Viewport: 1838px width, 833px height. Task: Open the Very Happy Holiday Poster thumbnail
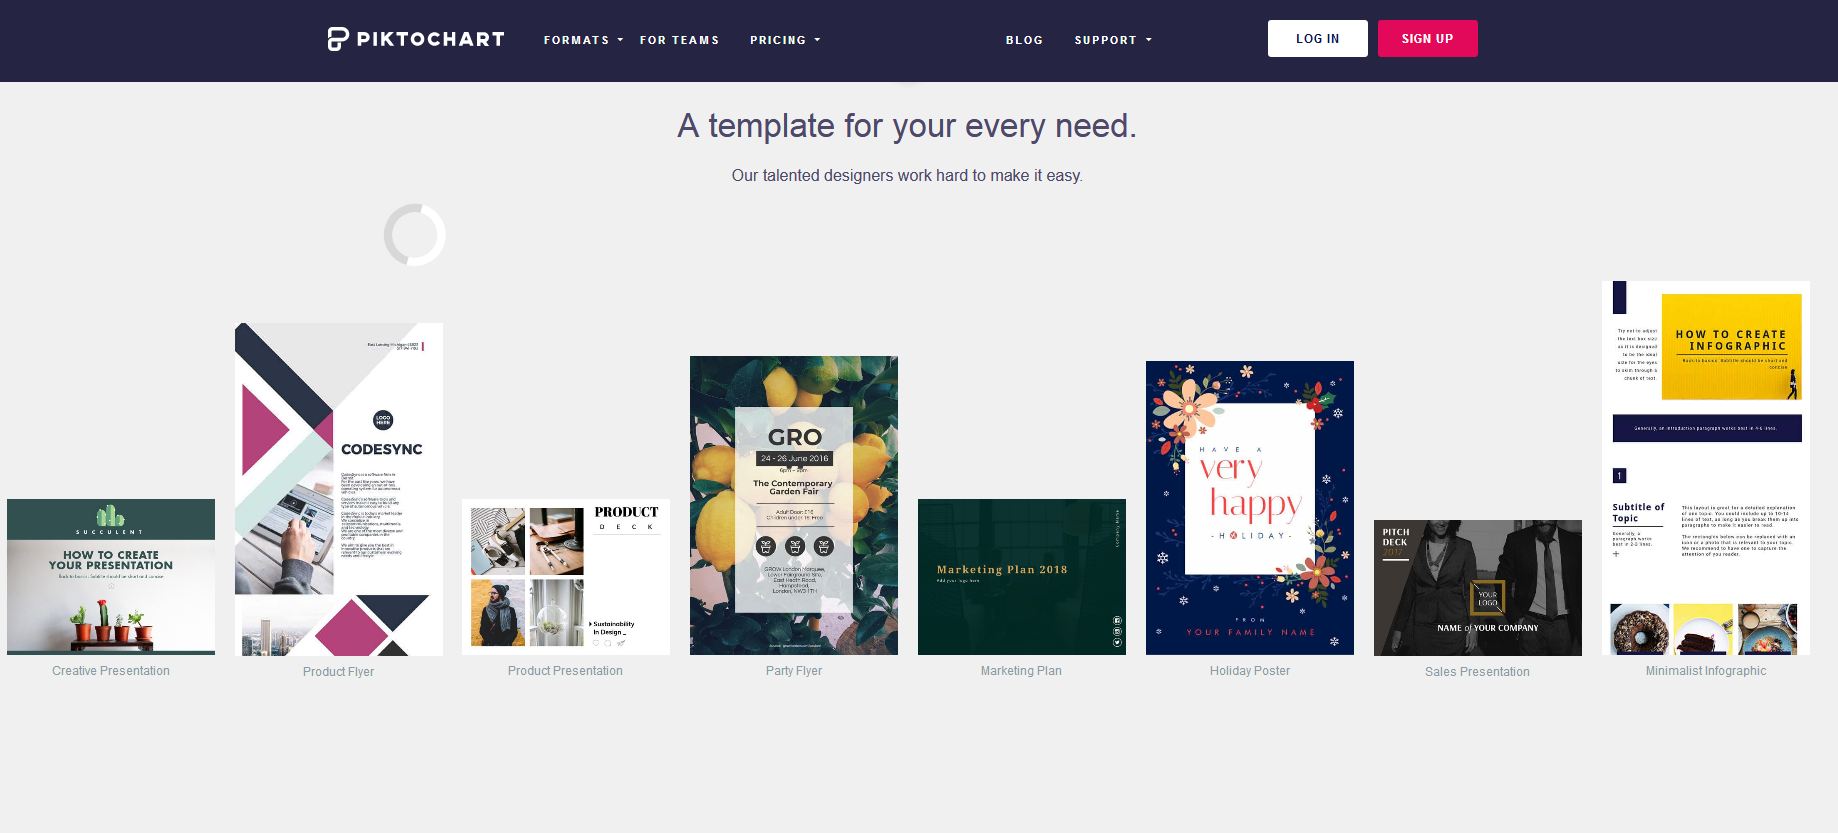coord(1250,508)
